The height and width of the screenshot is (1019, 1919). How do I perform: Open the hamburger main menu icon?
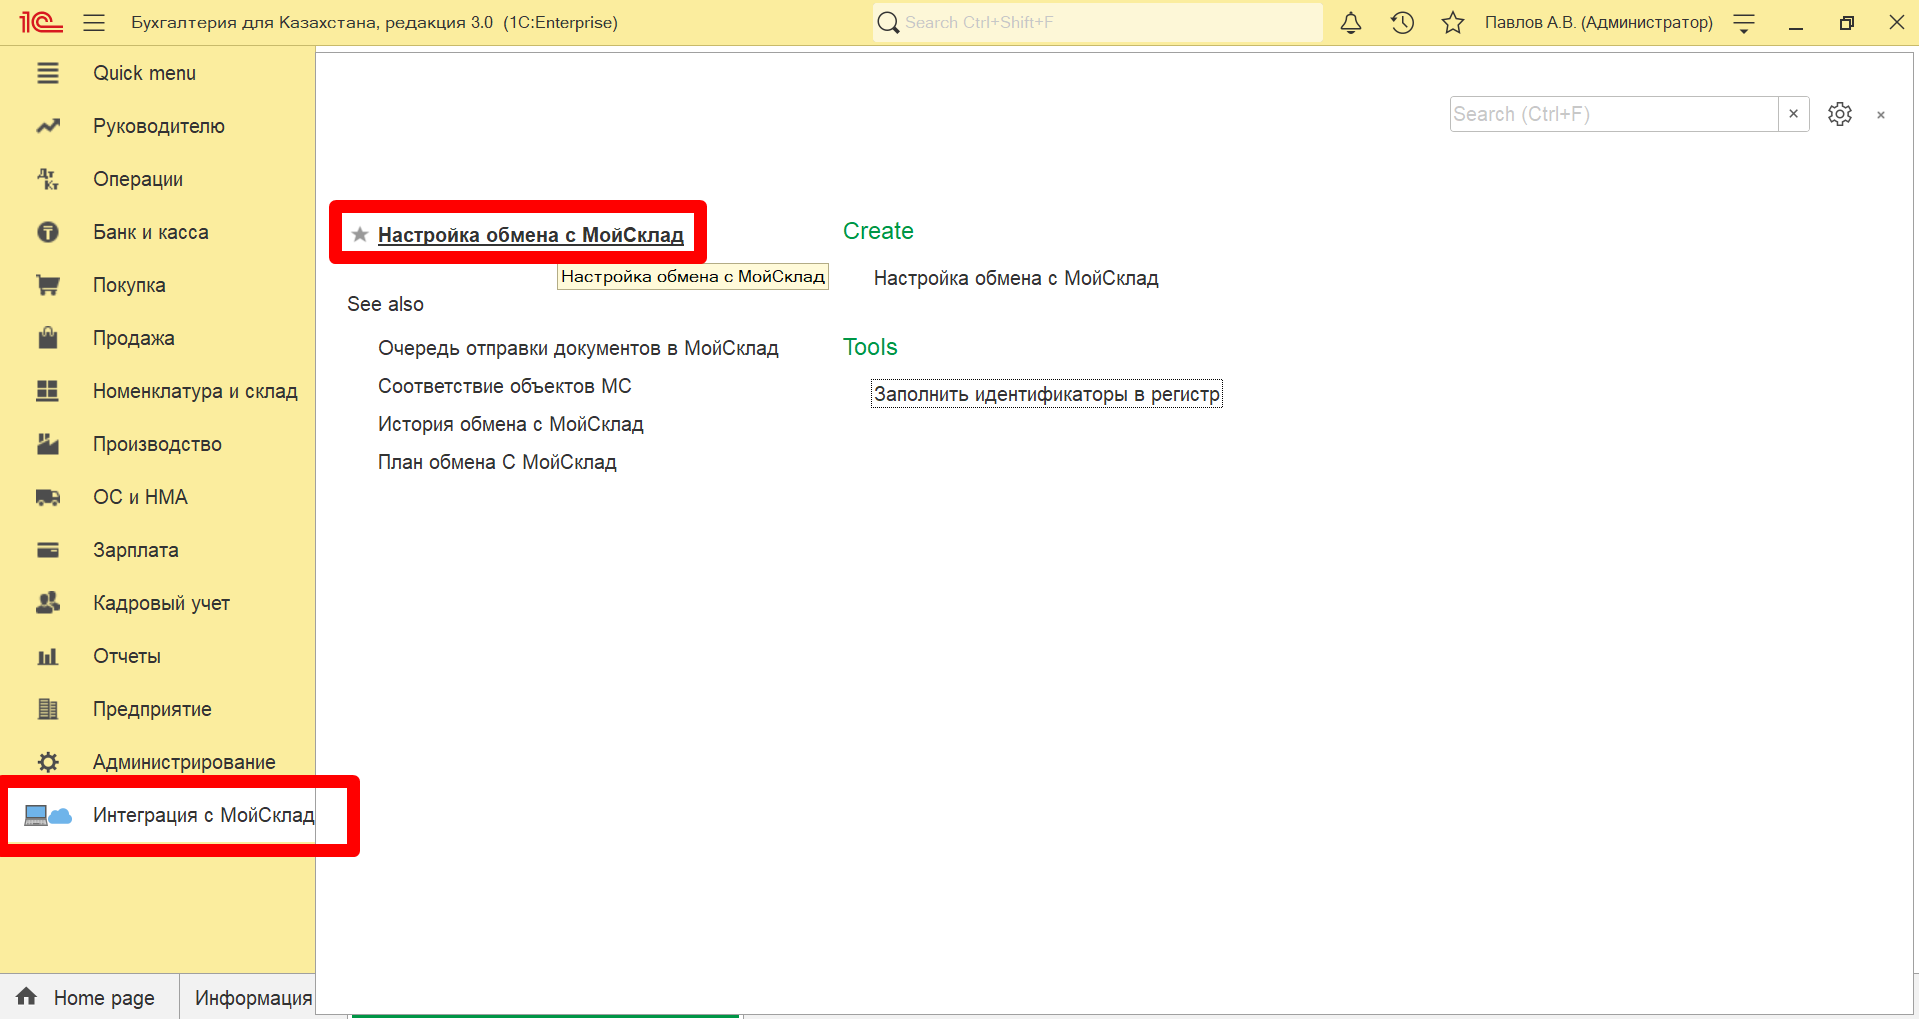94,22
